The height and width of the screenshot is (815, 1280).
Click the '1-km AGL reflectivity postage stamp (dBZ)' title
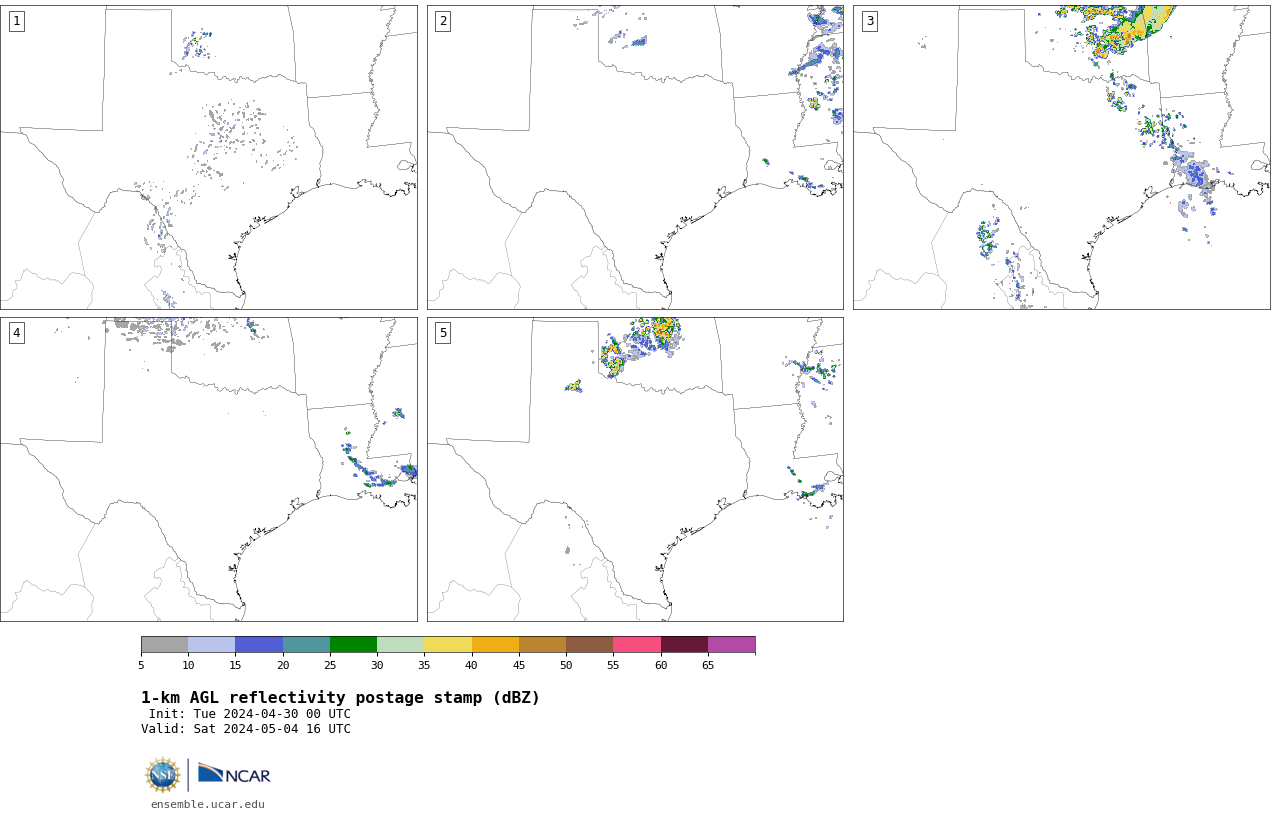click(340, 698)
